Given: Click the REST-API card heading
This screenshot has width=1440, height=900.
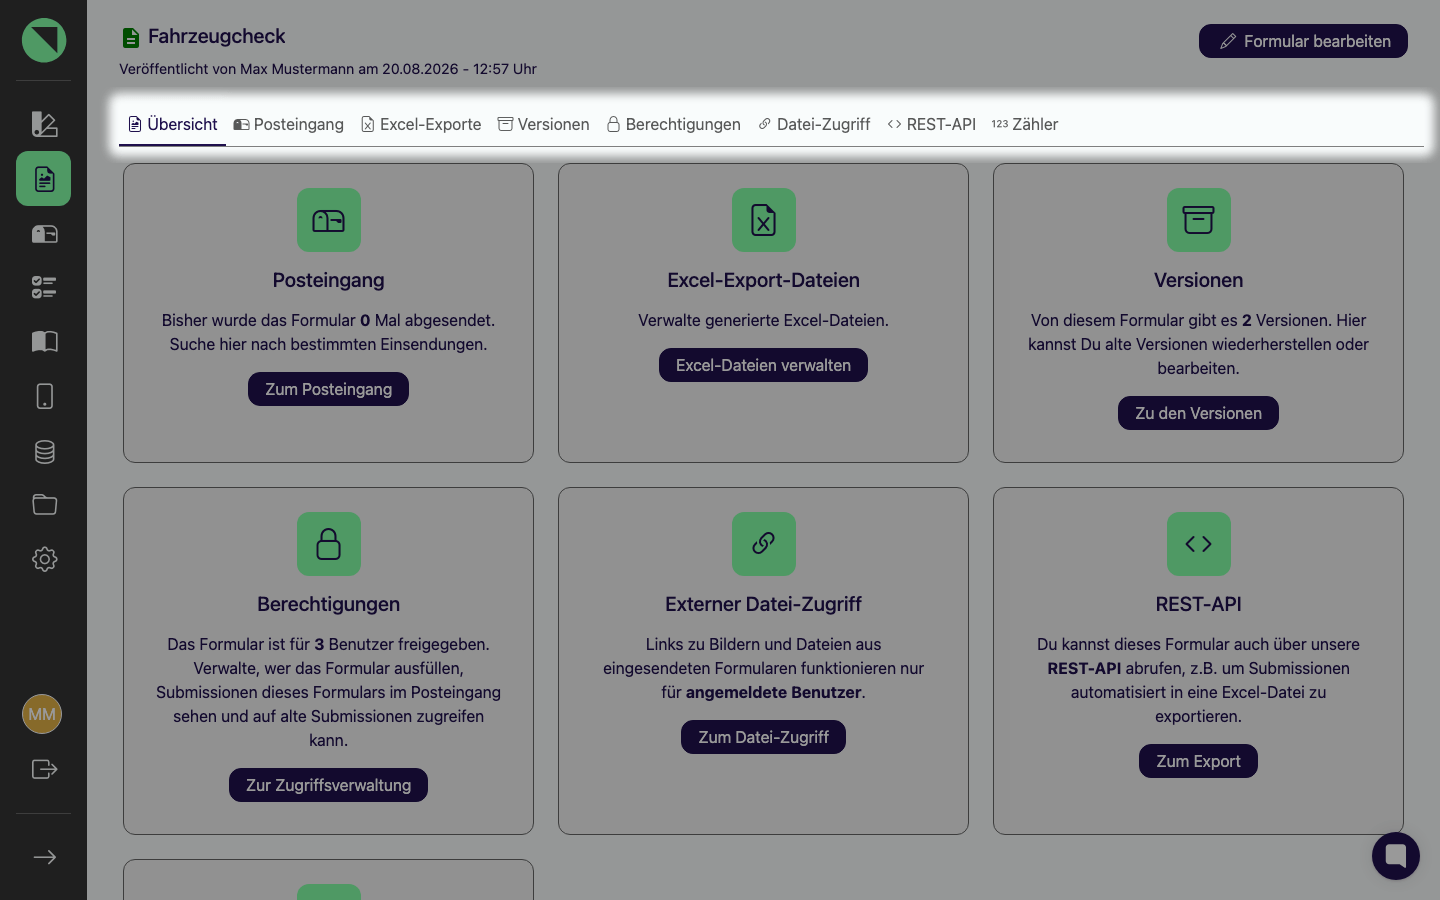Looking at the screenshot, I should (1198, 604).
